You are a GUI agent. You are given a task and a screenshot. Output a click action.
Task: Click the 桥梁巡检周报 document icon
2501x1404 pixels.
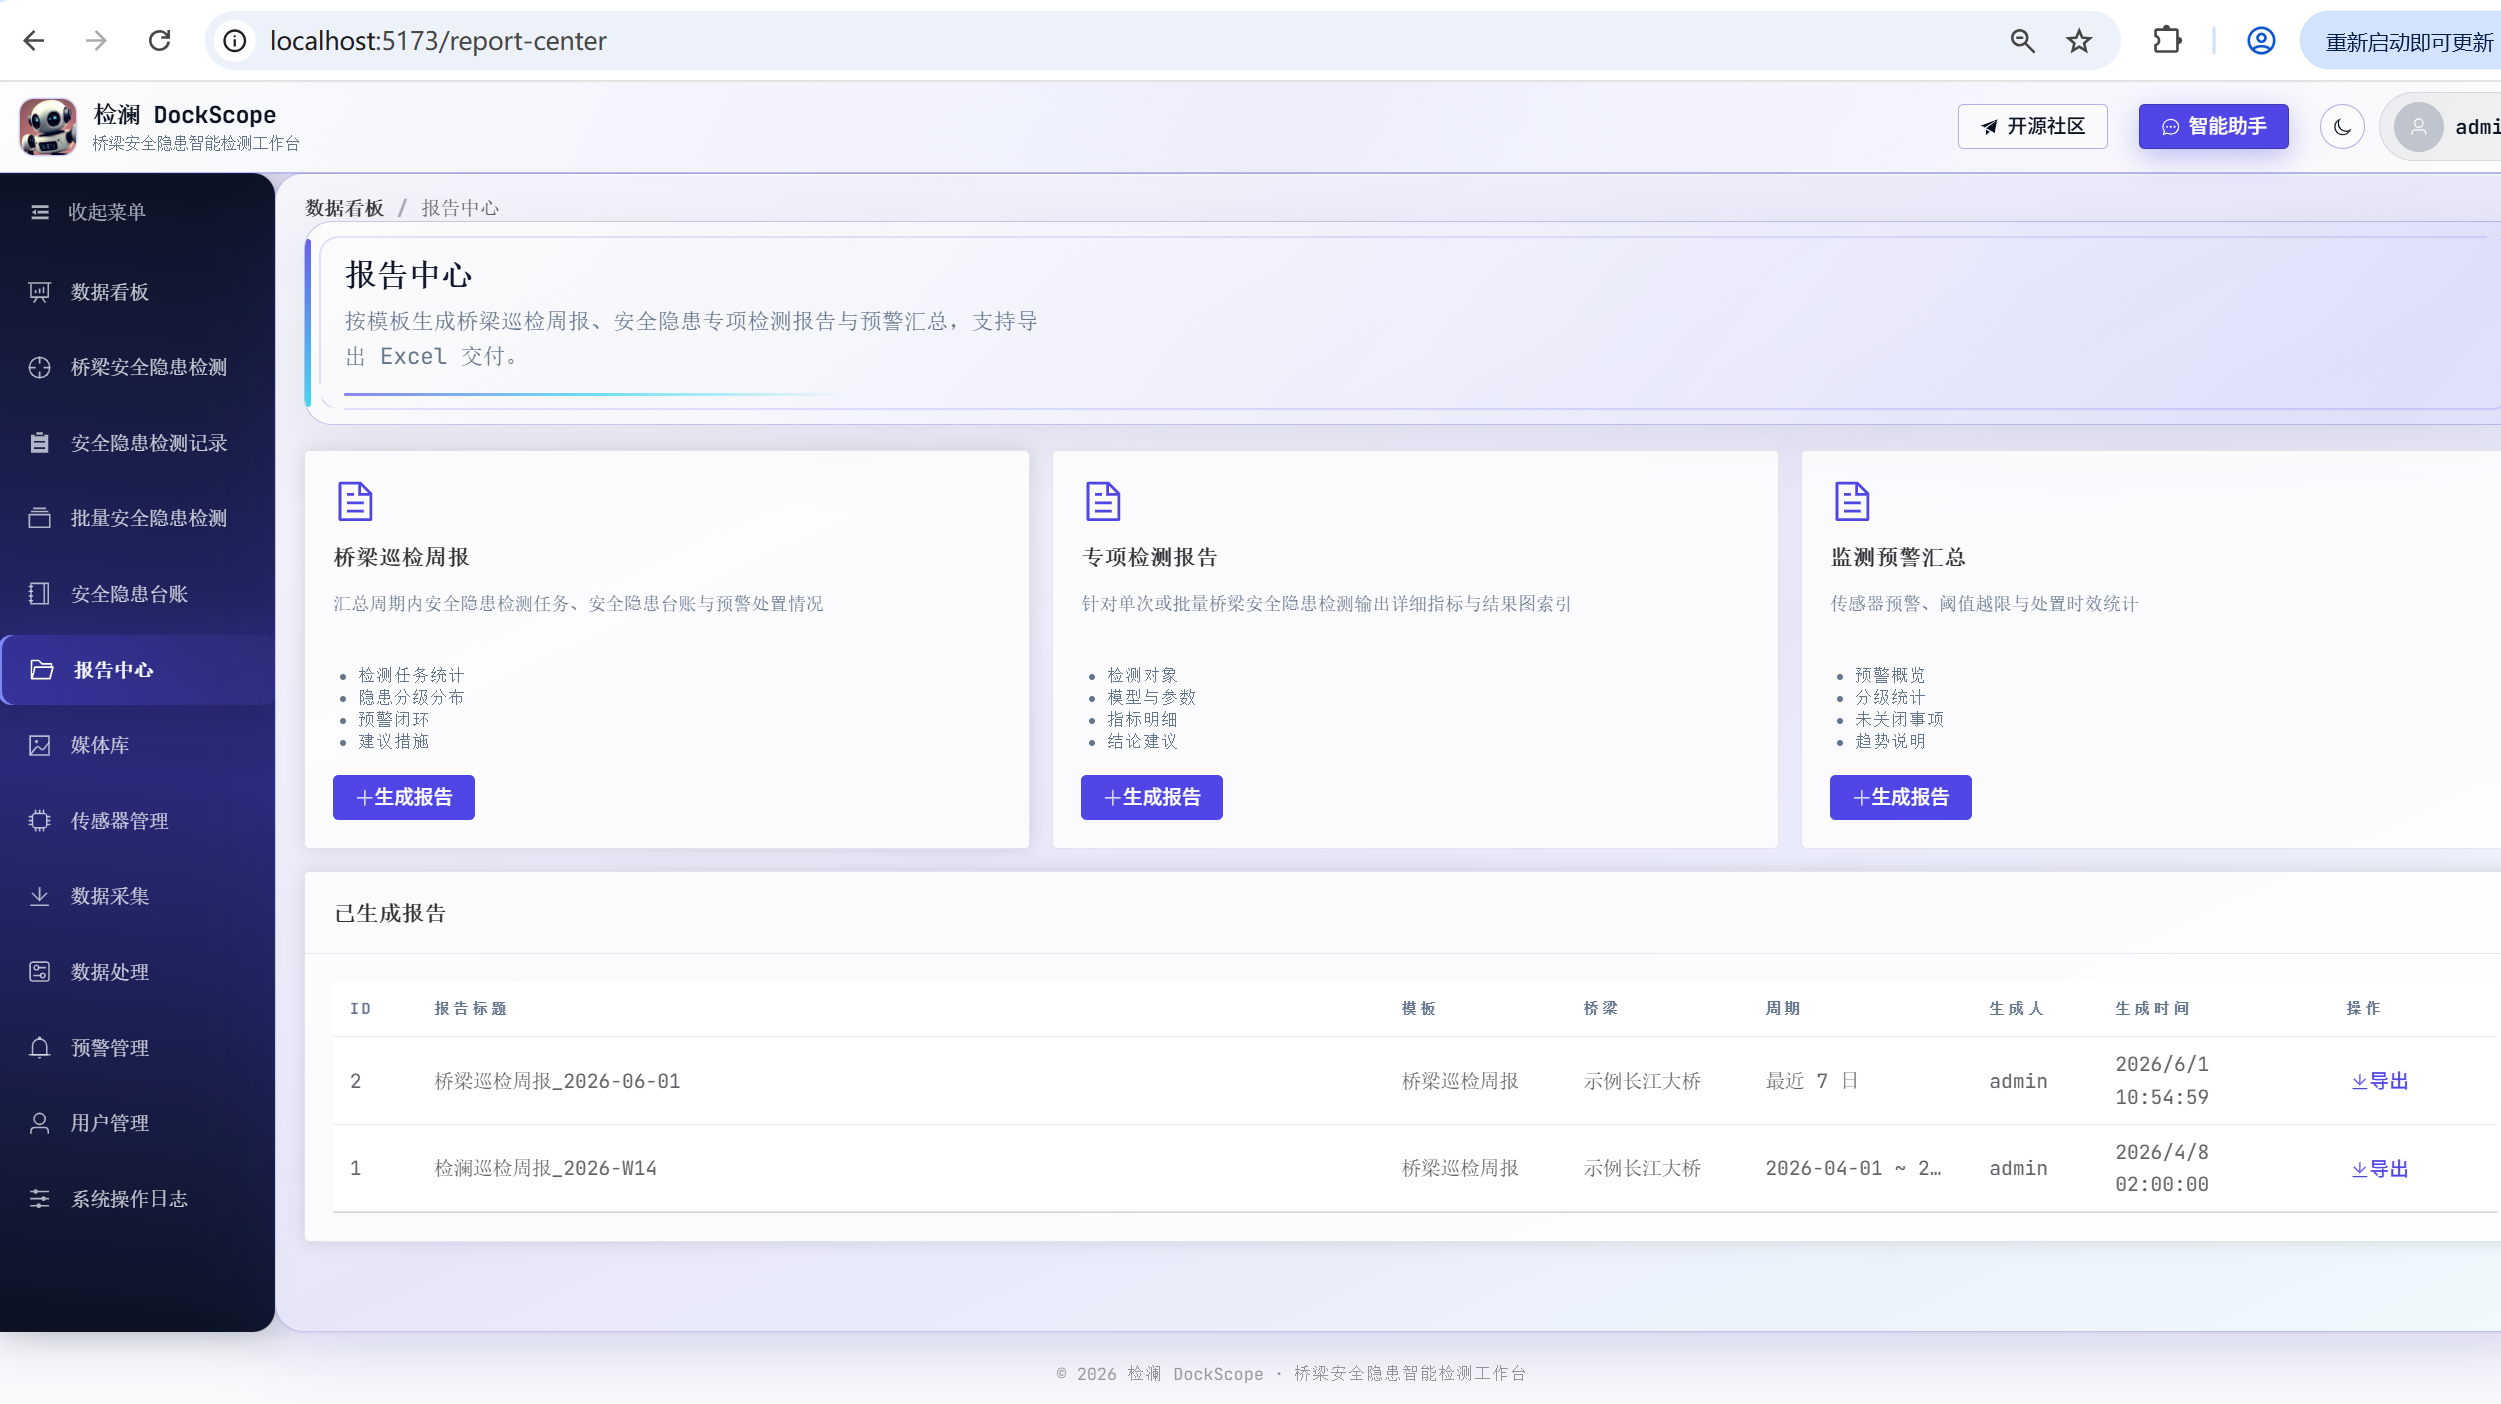[355, 502]
